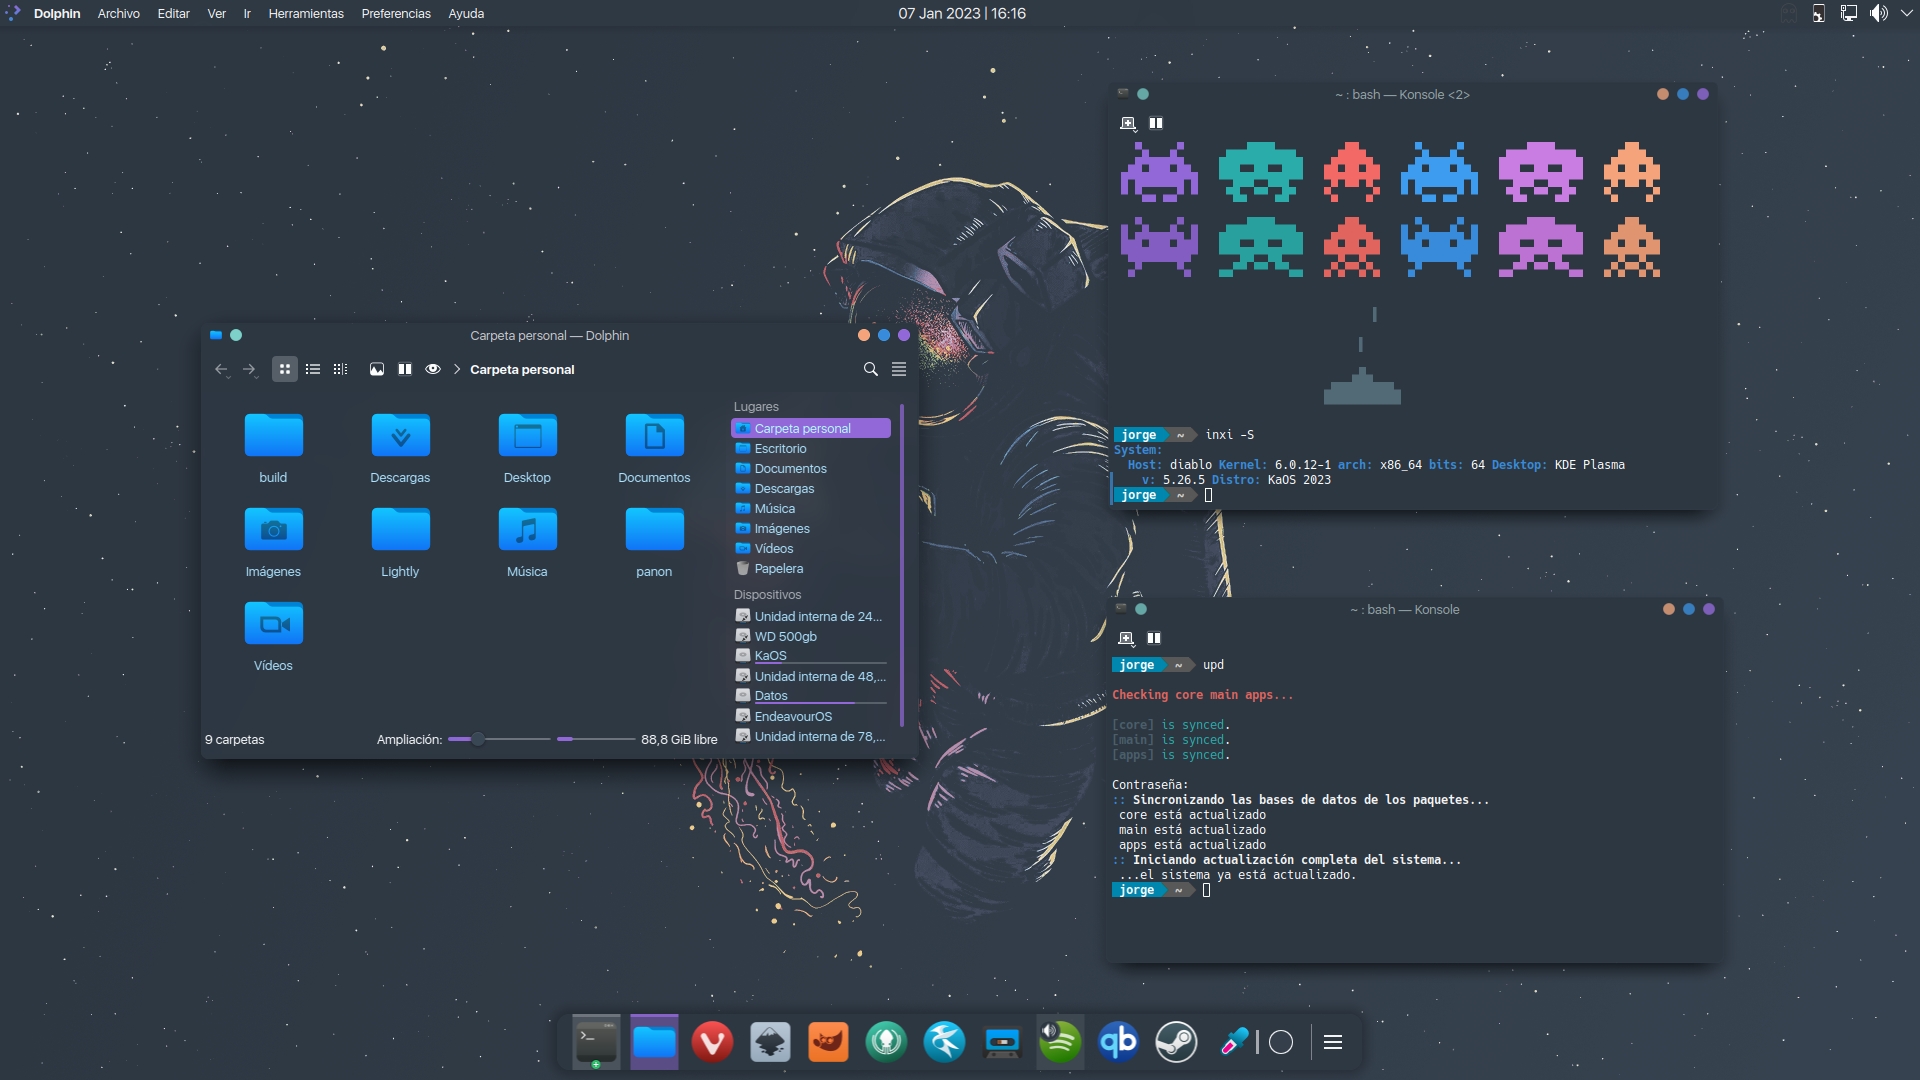1920x1080 pixels.
Task: Open the Preferencias menu
Action: point(396,13)
